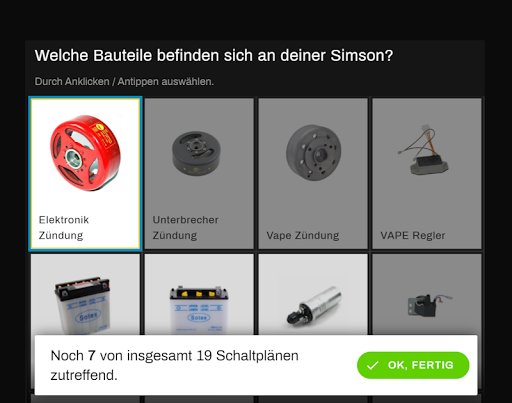The image size is (512, 403).
Task: Click the Welche Bauteile heading
Action: coord(214,55)
